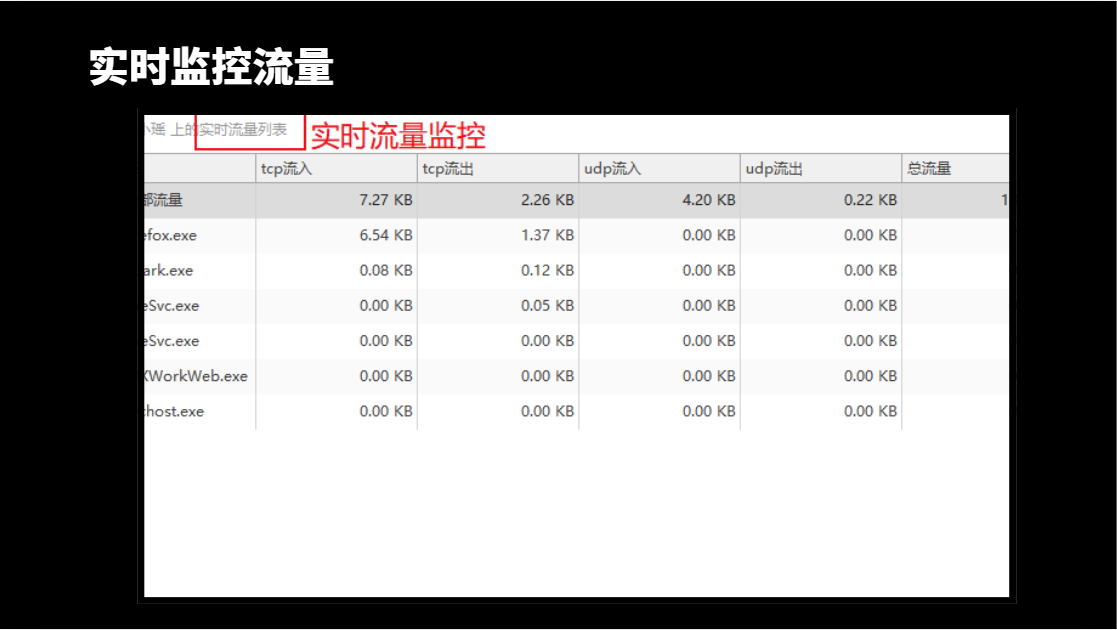Screen dimensions: 1117x630
Task: Click the 0.08 KB tcp流入 cell
Action: coord(336,271)
